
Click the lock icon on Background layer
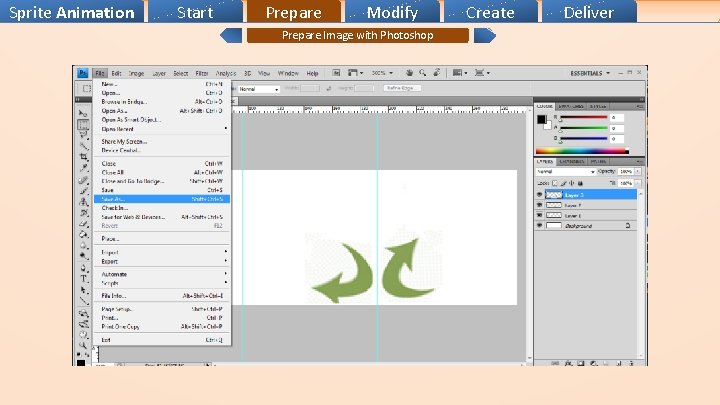tap(627, 225)
